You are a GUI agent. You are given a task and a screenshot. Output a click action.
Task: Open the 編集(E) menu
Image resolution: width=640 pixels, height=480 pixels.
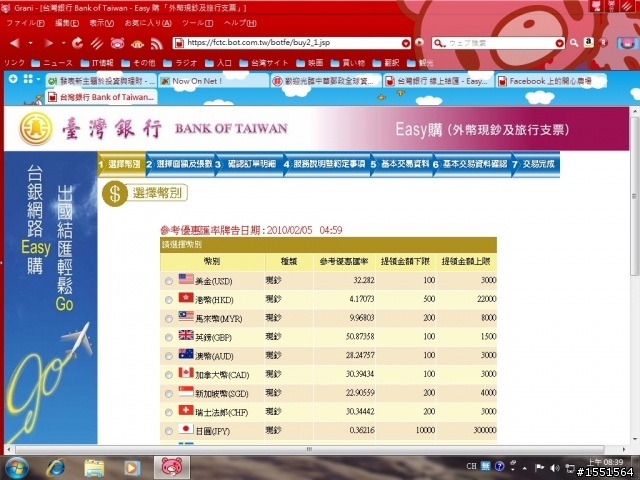pos(67,23)
